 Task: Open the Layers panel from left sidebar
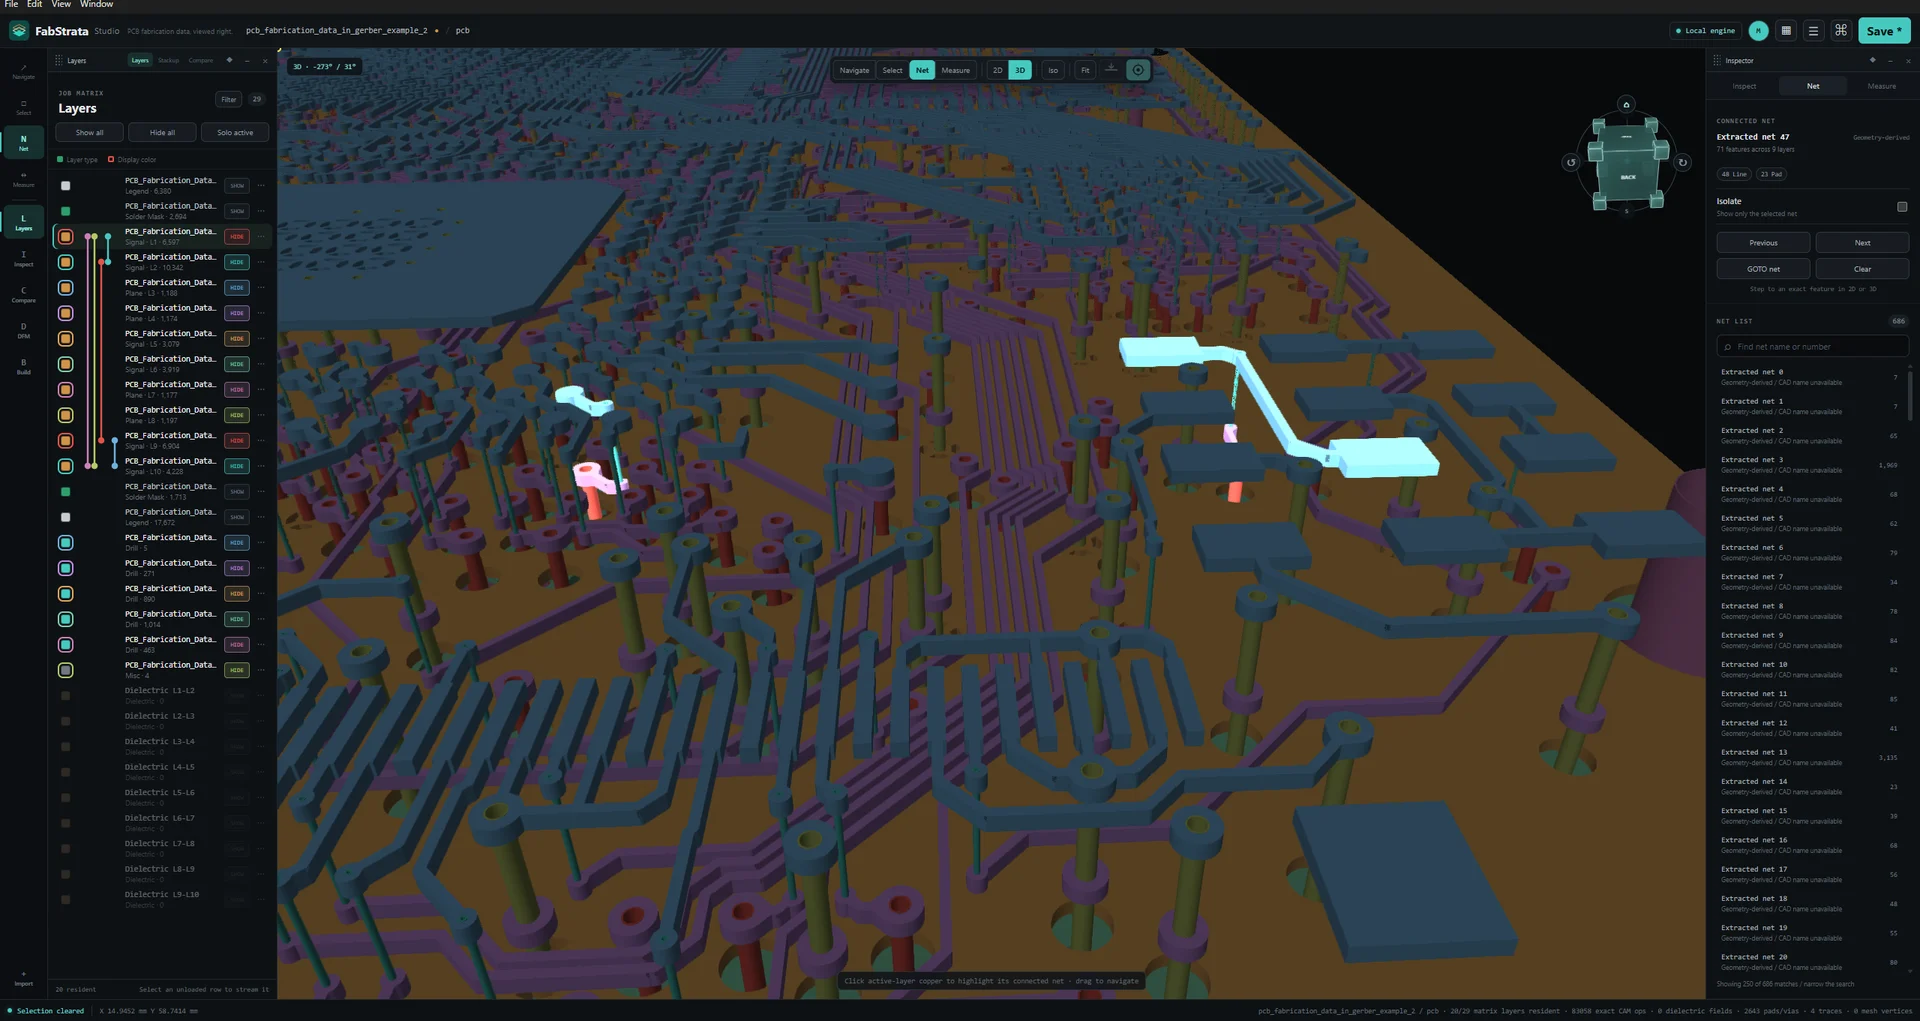[x=23, y=222]
